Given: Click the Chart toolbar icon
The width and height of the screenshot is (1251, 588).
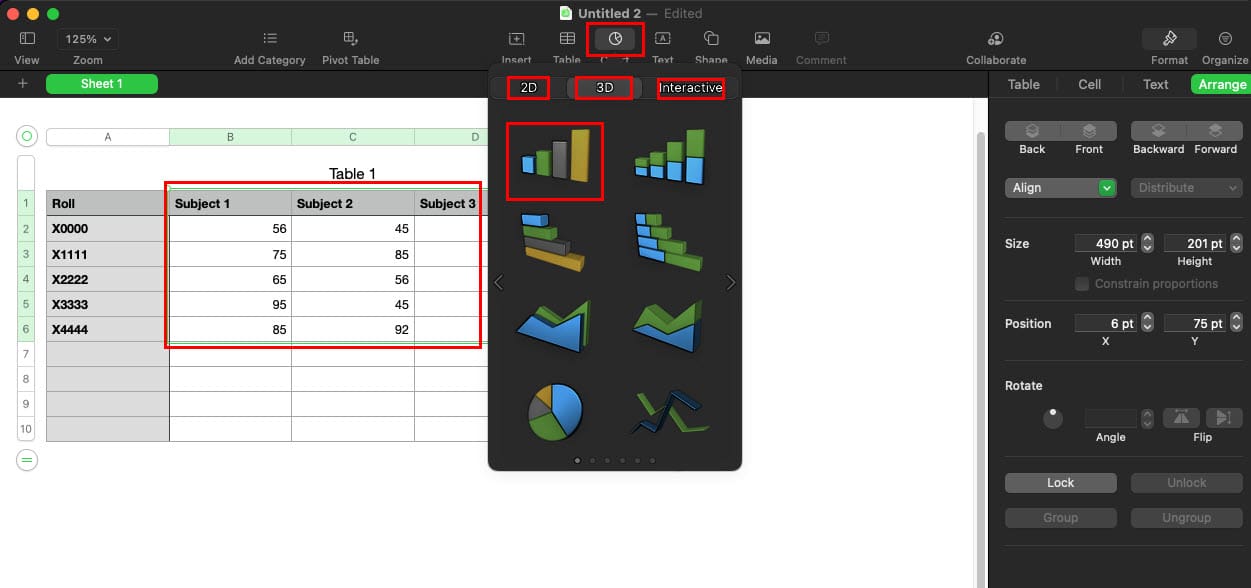Looking at the screenshot, I should [x=615, y=39].
